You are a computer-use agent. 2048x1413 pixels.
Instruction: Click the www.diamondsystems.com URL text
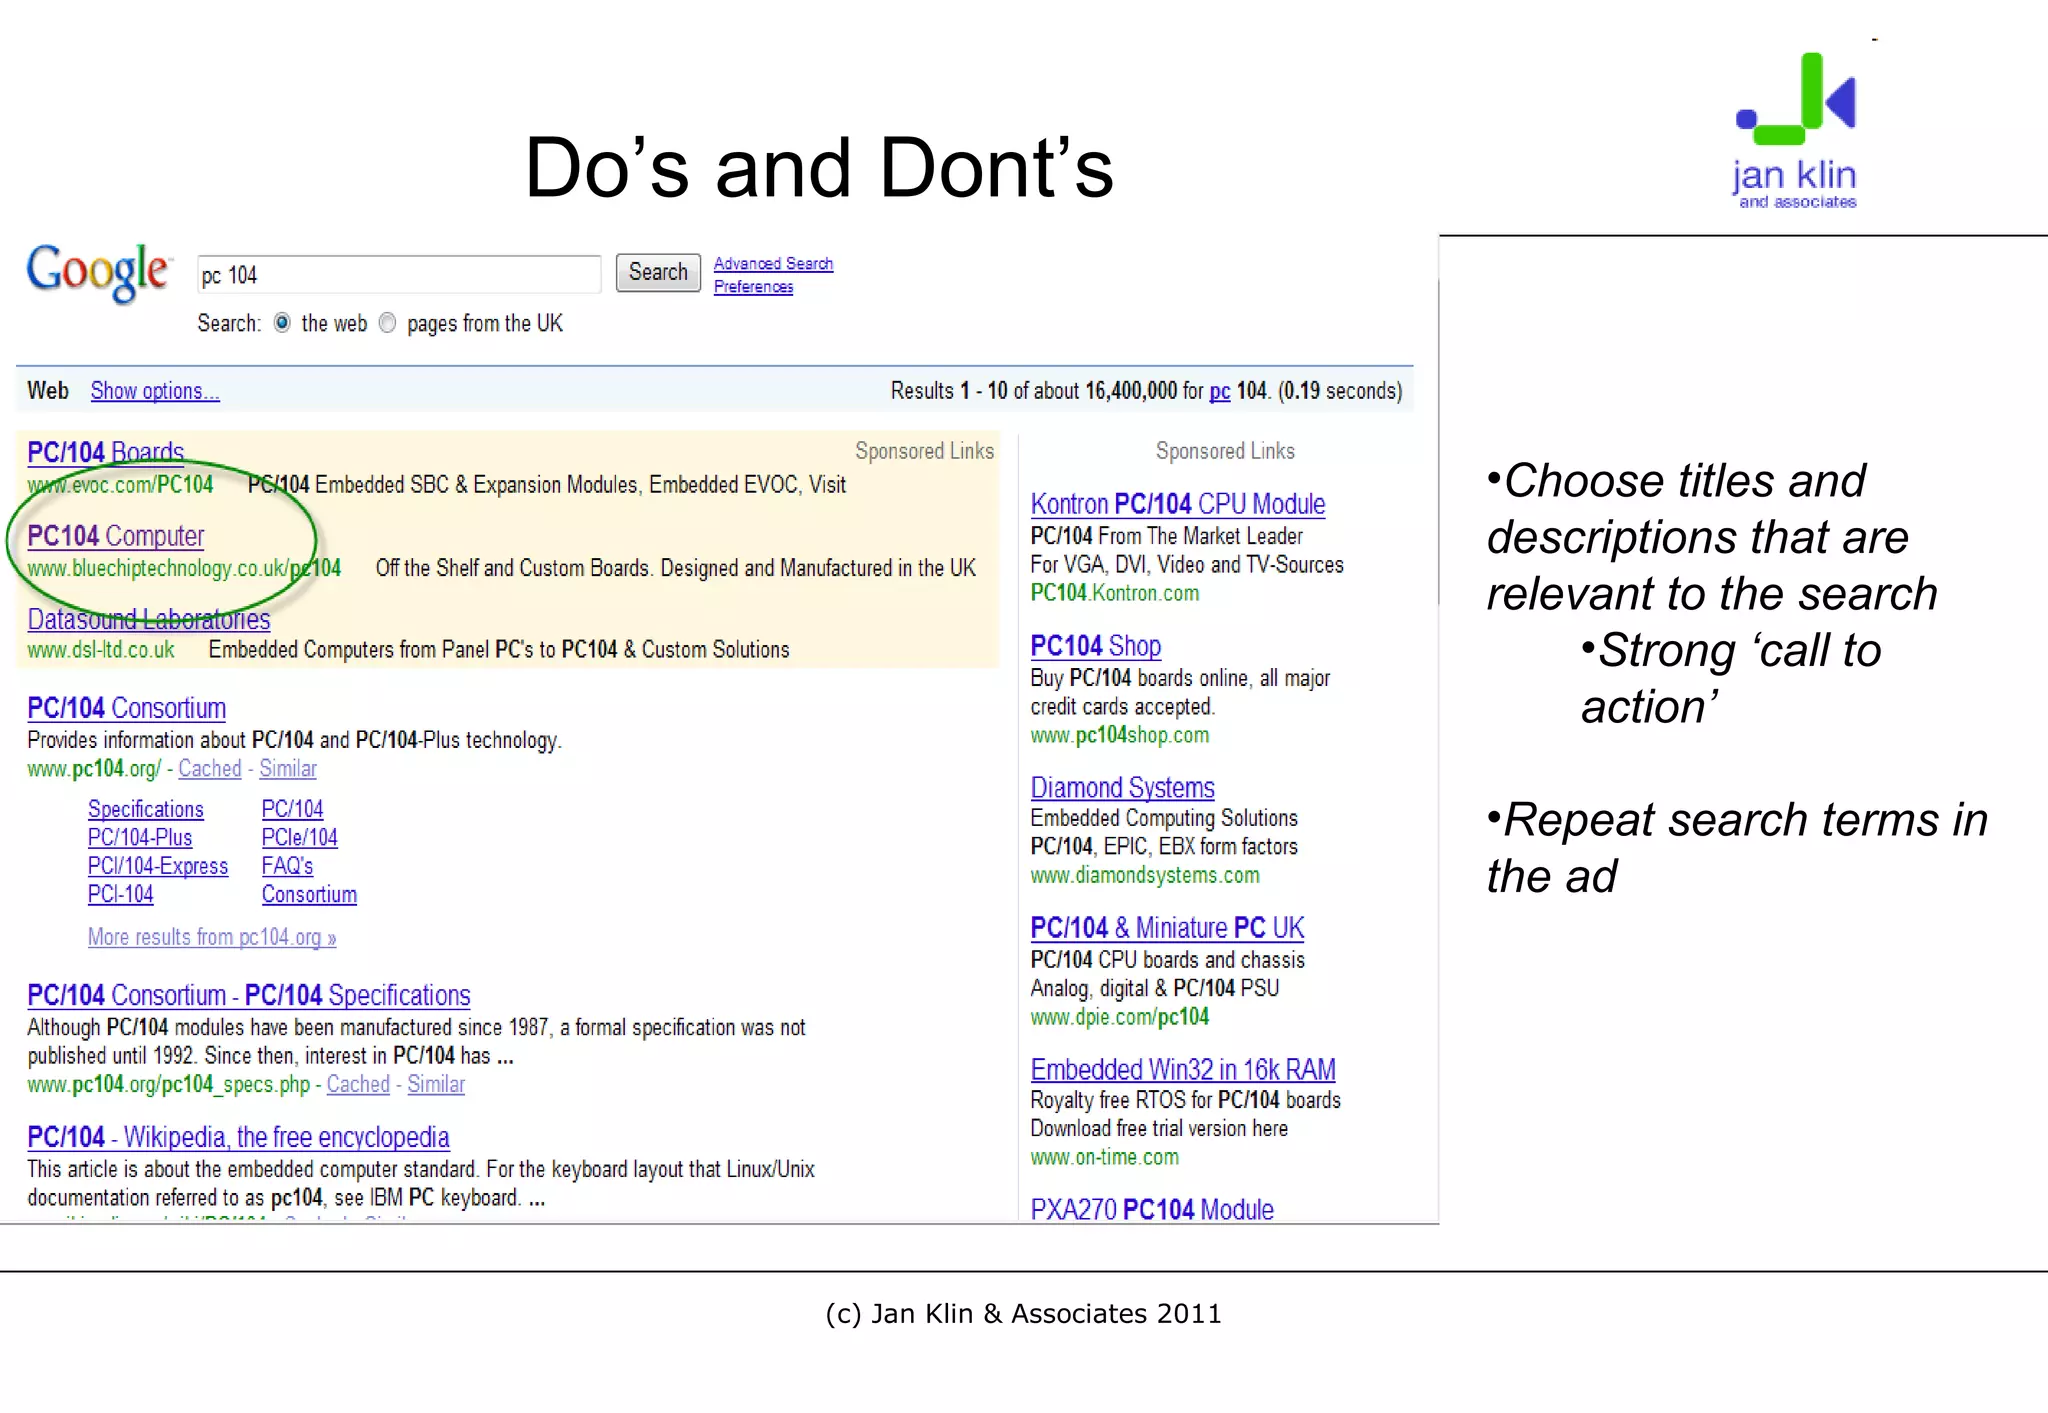[x=1145, y=876]
